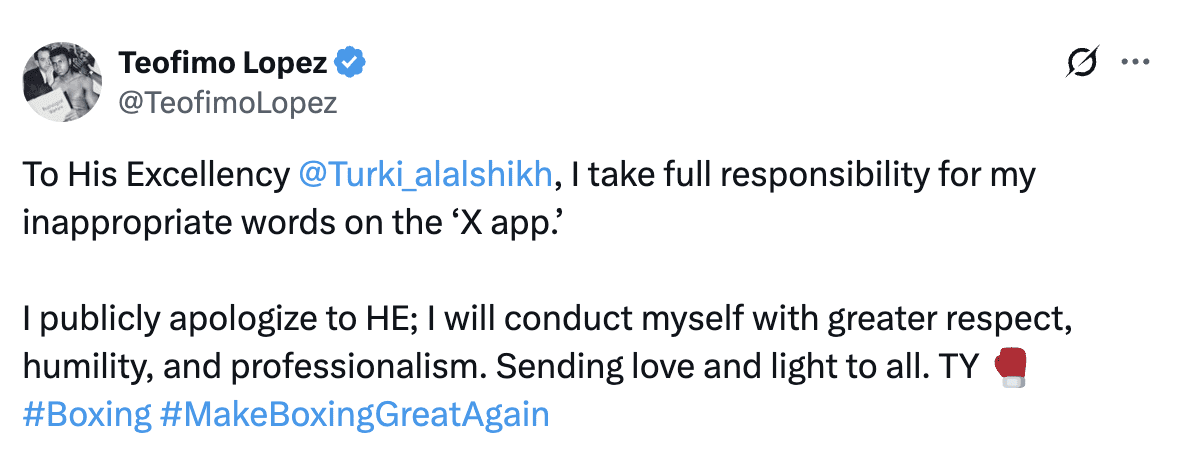Click the Teofimo Lopez display name
The width and height of the screenshot is (1184, 466).
[x=223, y=64]
